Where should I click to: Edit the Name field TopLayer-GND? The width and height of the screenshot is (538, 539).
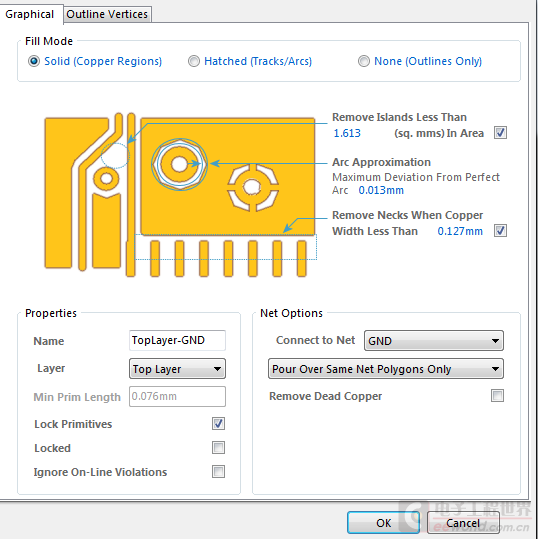(177, 340)
